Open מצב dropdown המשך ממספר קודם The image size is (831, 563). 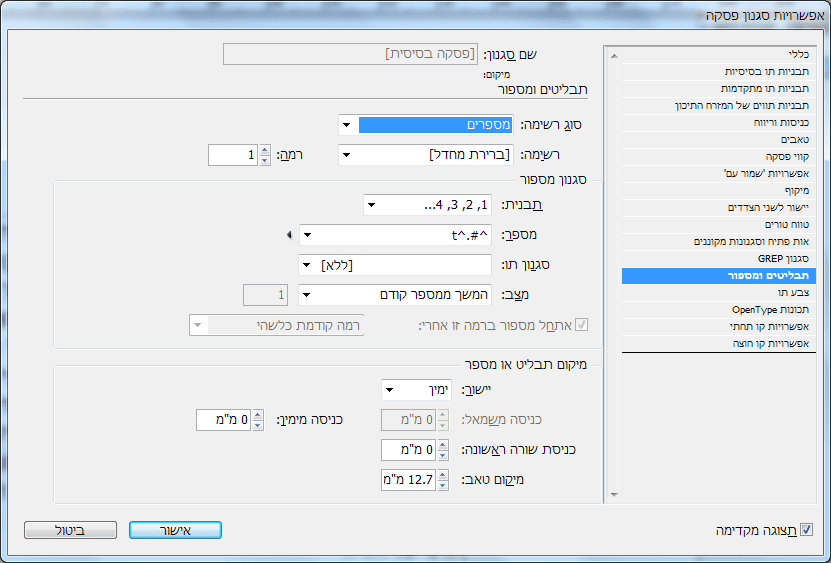tap(395, 295)
